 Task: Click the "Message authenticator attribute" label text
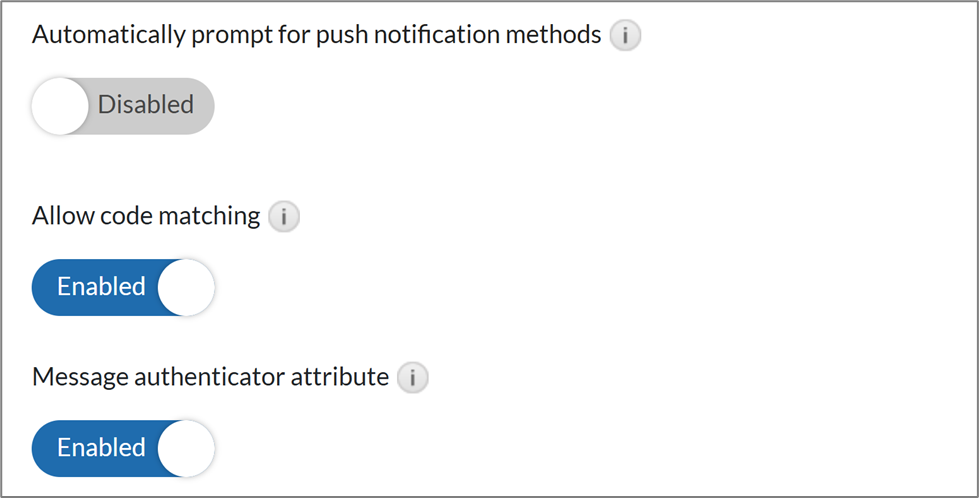210,378
